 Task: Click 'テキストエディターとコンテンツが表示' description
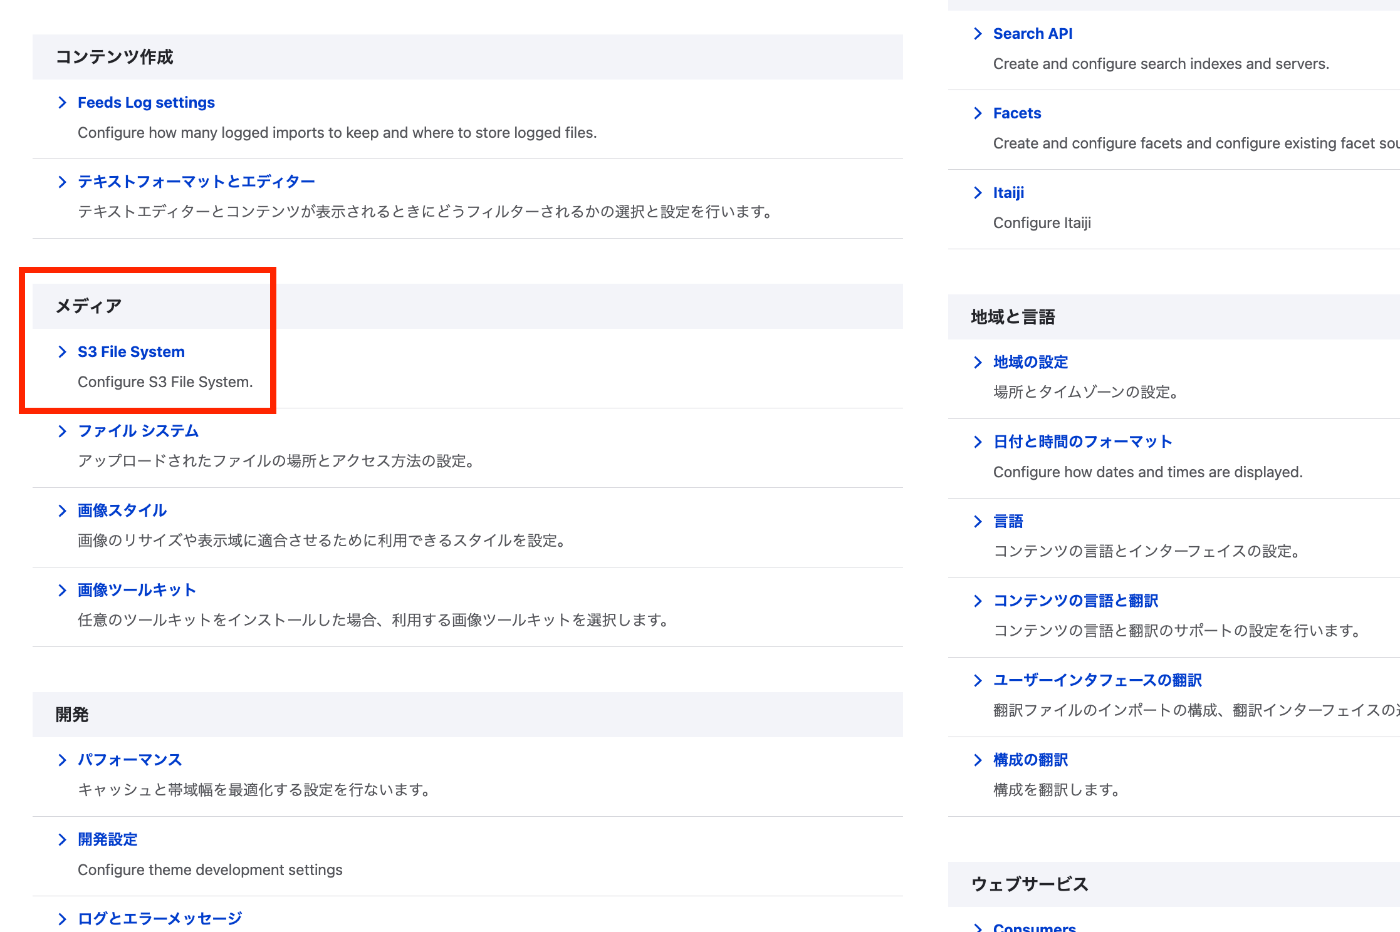click(426, 212)
